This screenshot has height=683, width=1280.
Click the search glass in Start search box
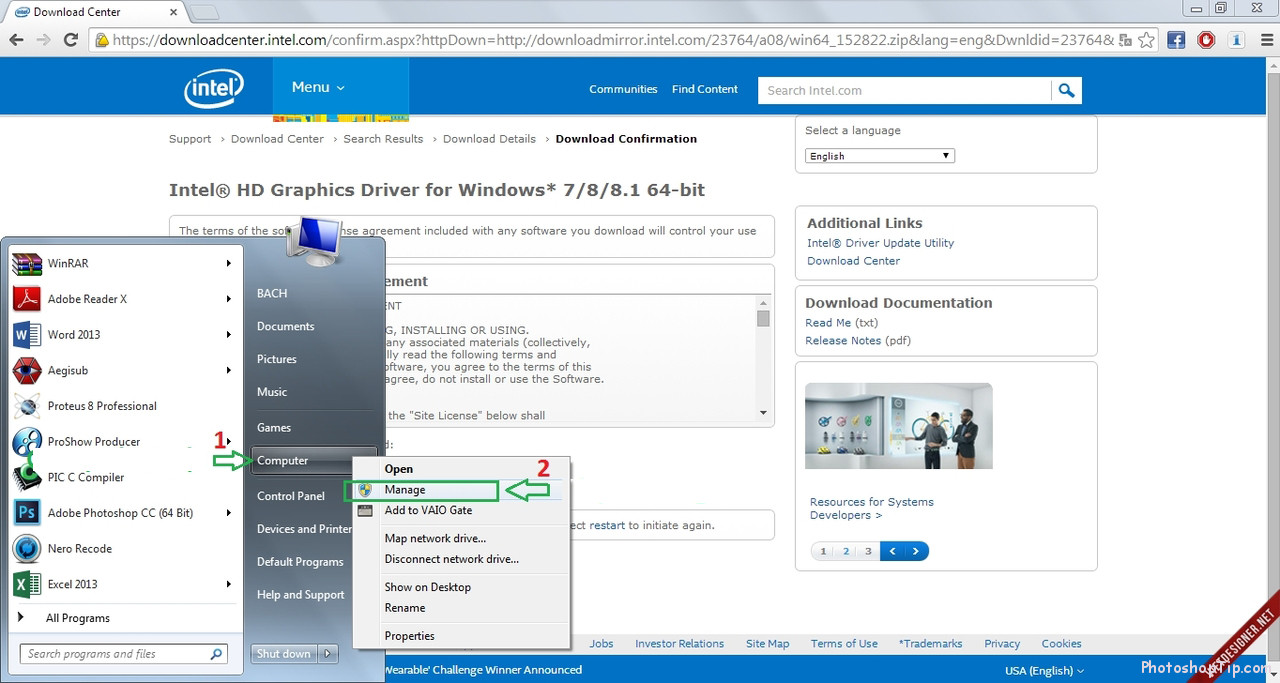tap(216, 654)
